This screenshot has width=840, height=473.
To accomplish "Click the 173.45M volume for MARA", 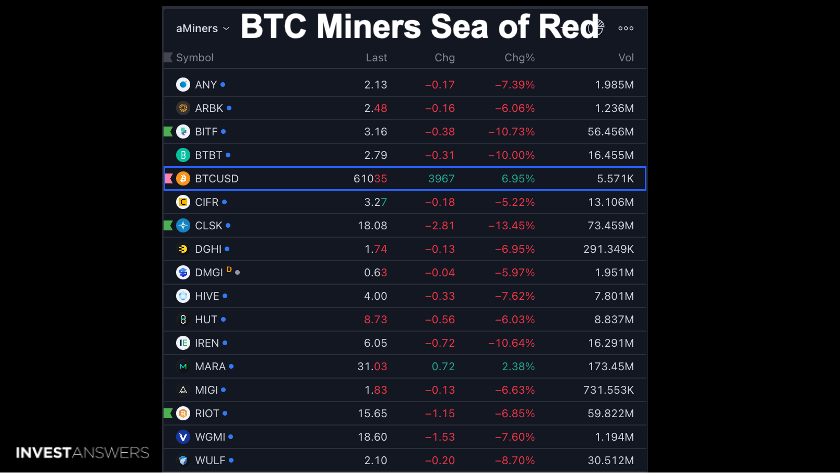I will (611, 366).
